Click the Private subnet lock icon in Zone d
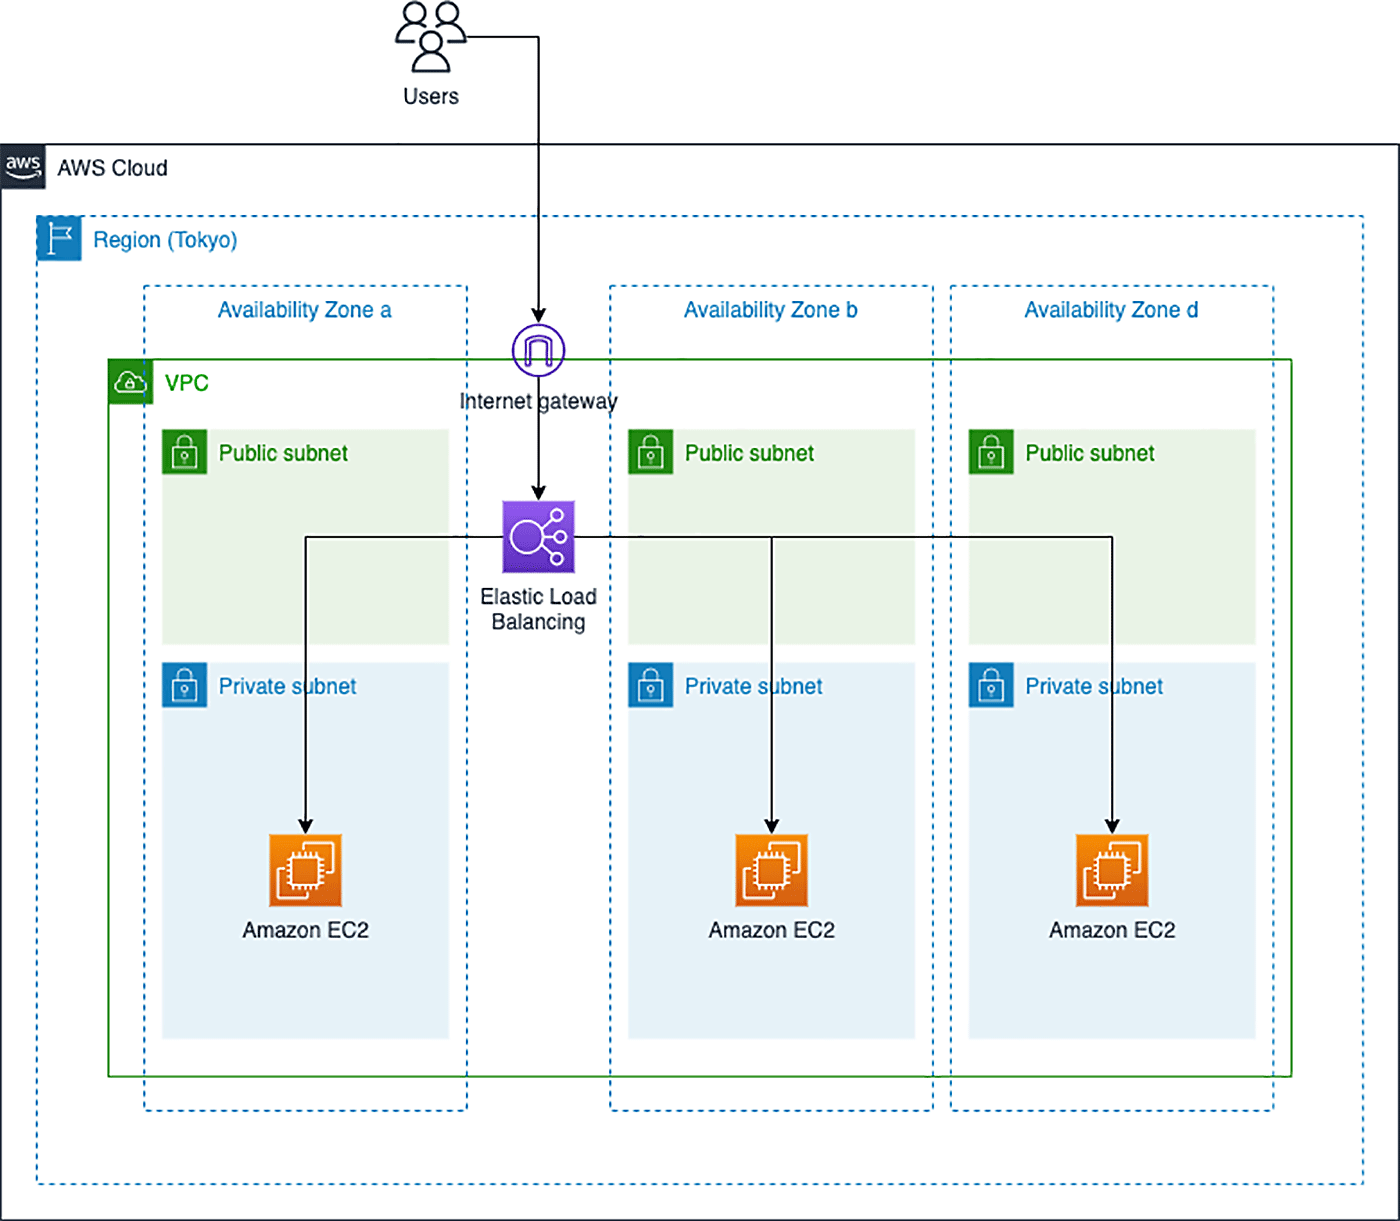 point(990,686)
